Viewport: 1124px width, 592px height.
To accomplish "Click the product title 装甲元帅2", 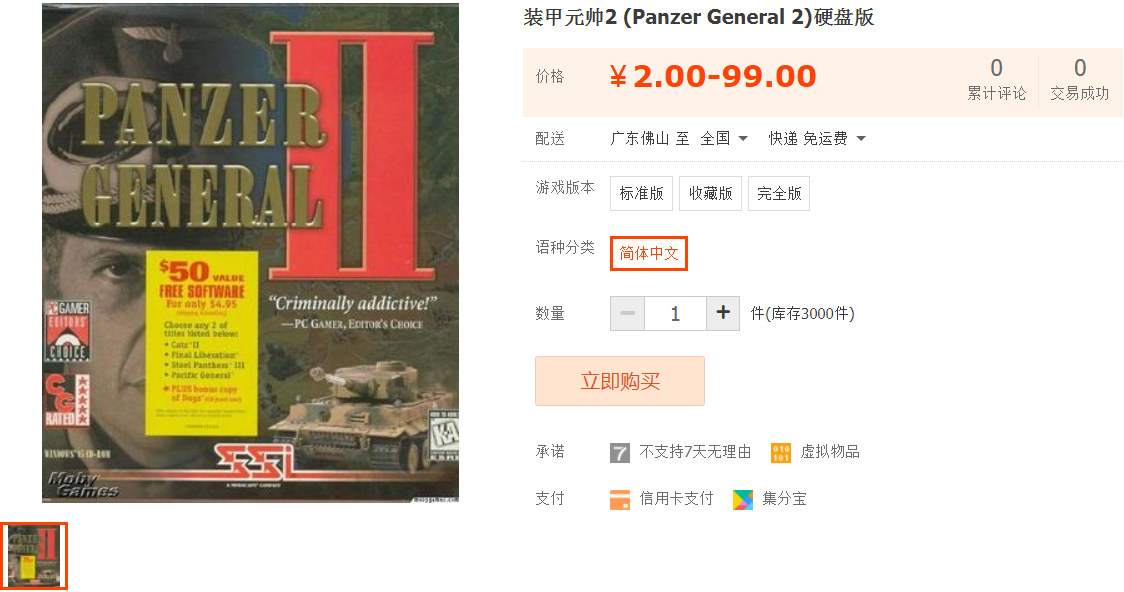I will point(699,17).
